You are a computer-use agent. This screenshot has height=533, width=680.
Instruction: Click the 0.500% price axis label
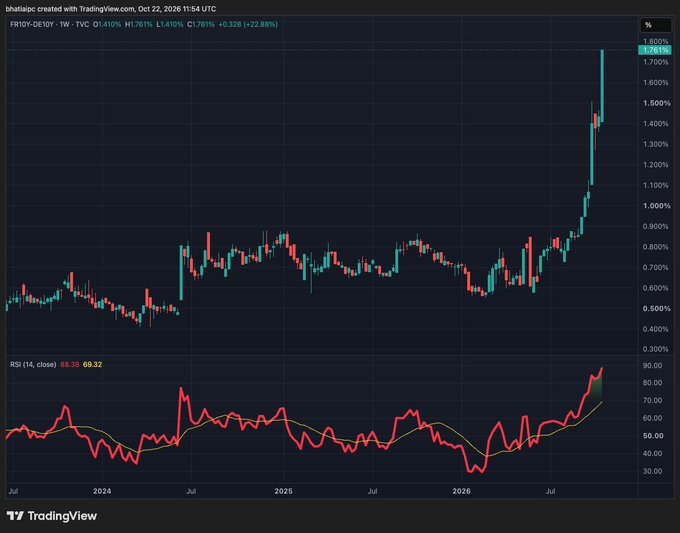(x=657, y=308)
